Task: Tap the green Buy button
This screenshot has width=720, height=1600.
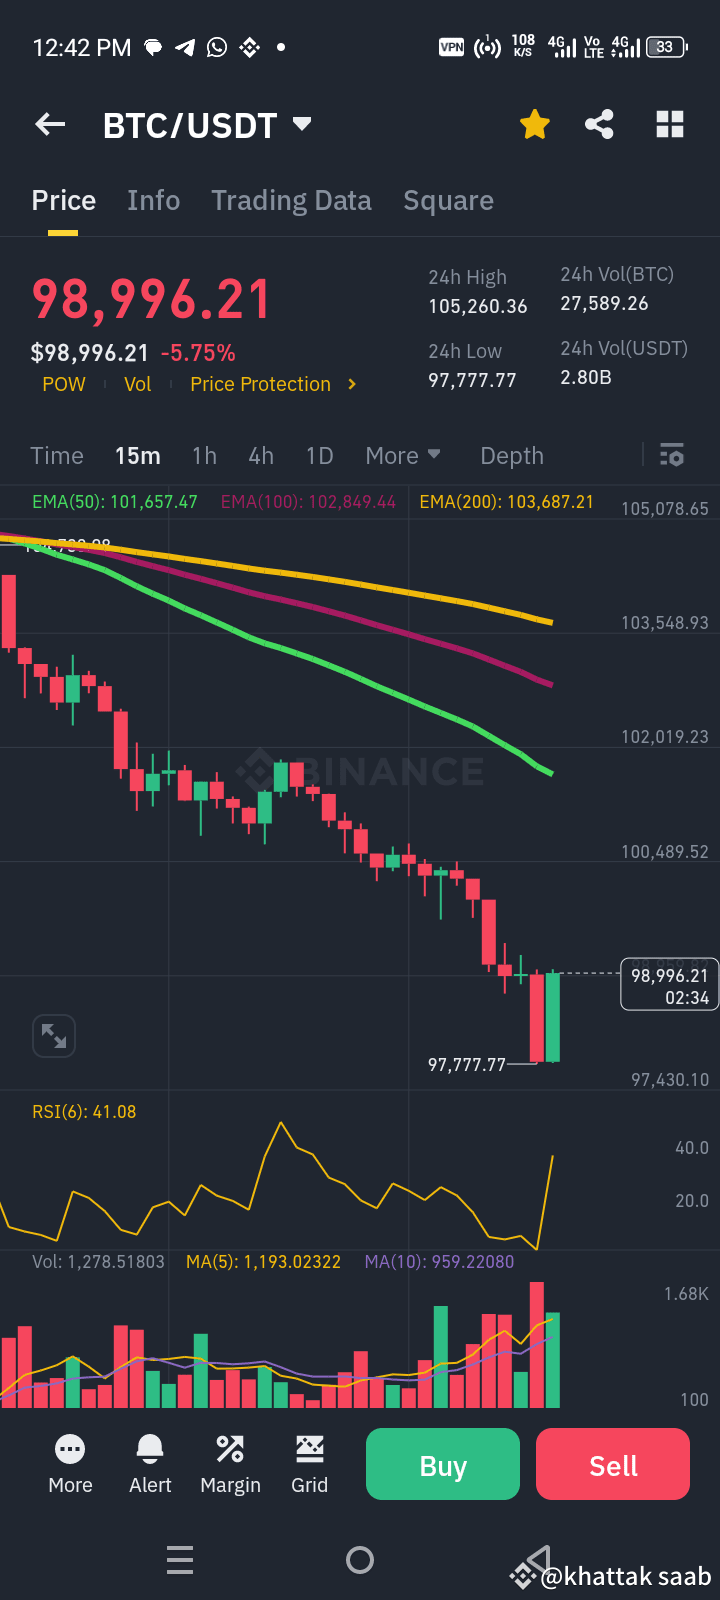Action: pos(443,1464)
